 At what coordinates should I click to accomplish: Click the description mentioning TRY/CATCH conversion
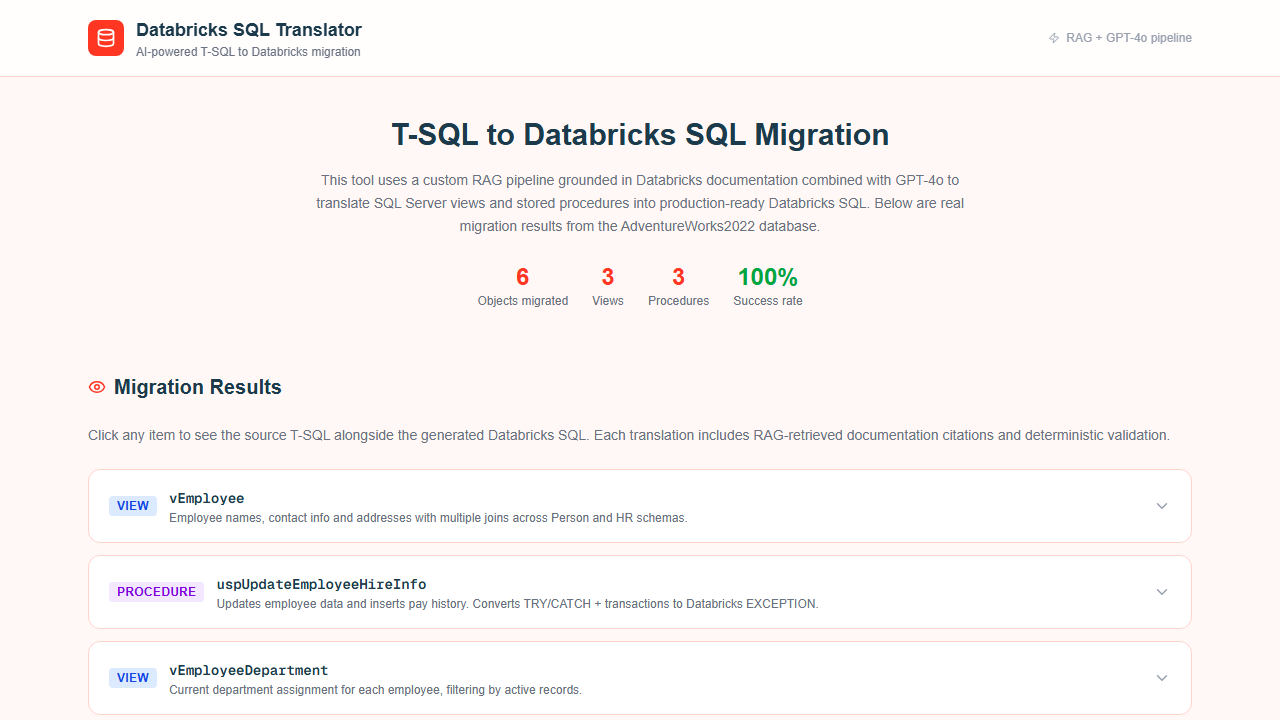pyautogui.click(x=518, y=604)
